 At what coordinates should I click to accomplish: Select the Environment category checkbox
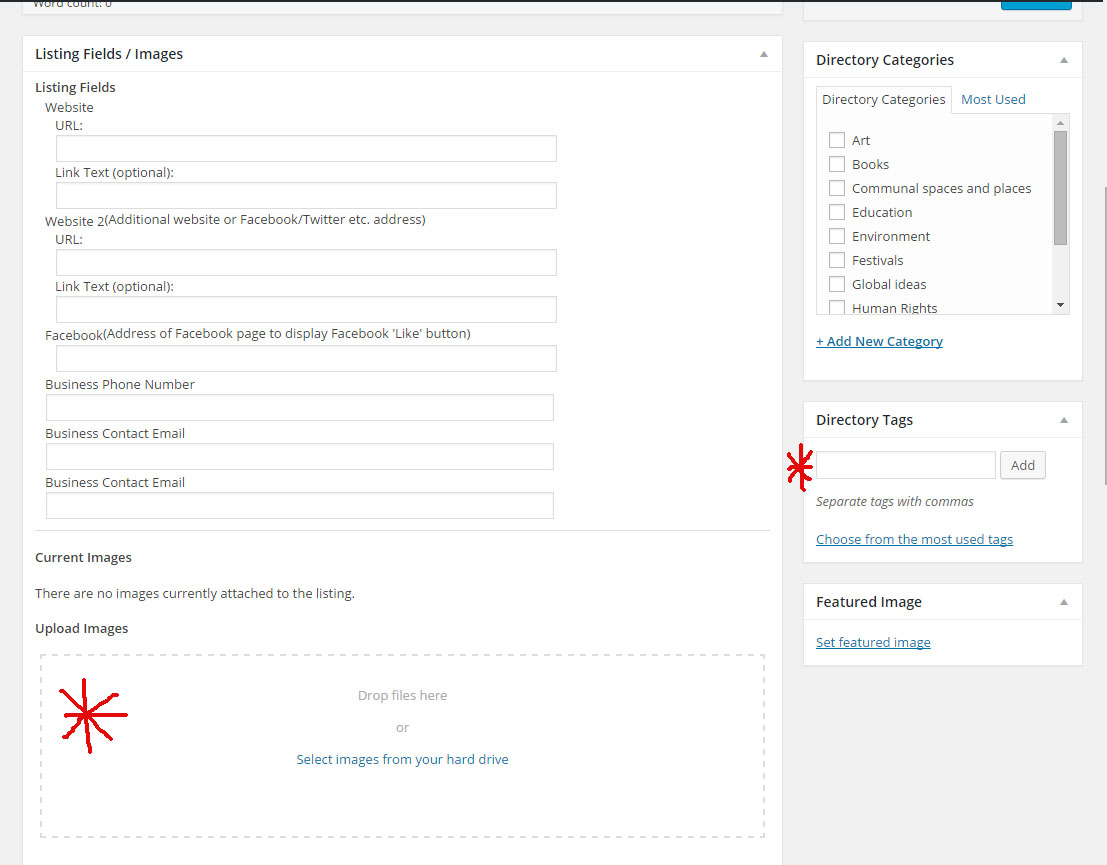coord(837,236)
